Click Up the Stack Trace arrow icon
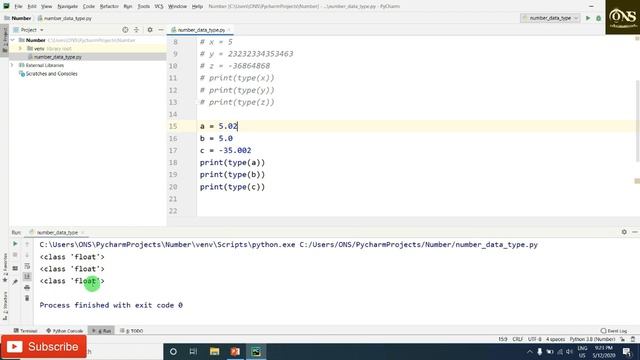 coord(27,244)
